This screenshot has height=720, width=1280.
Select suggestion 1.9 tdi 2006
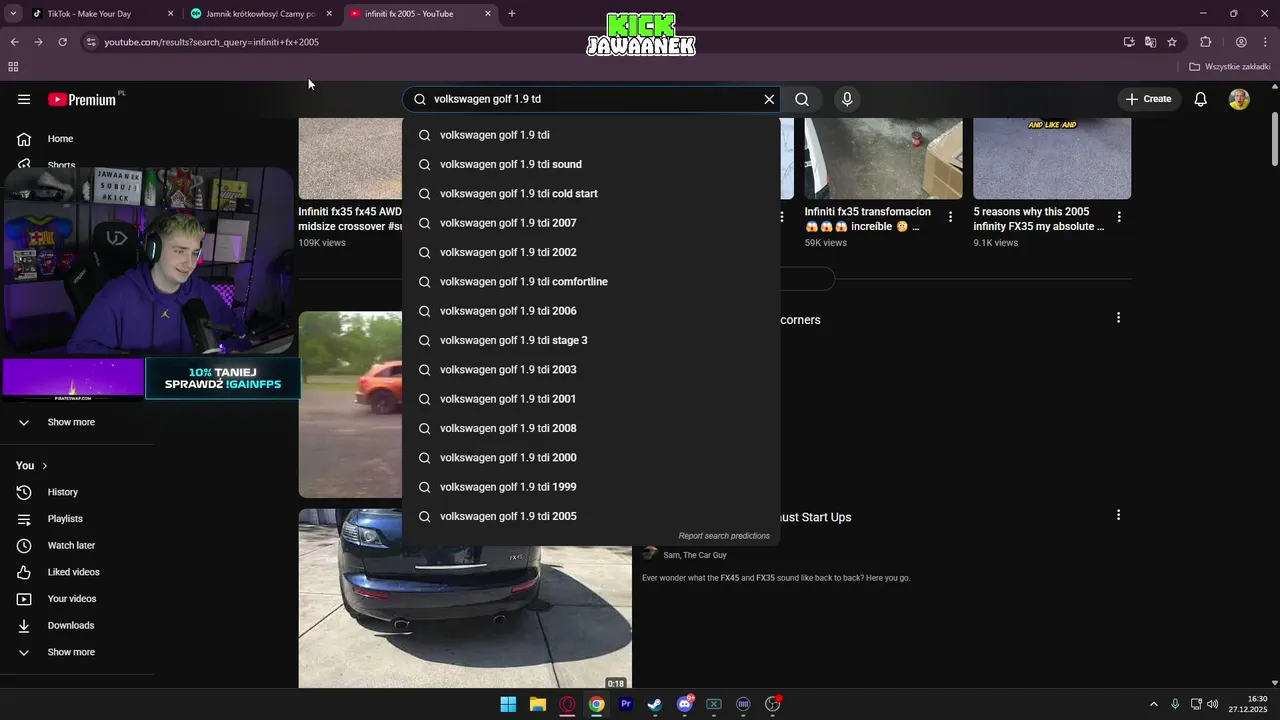click(x=591, y=311)
